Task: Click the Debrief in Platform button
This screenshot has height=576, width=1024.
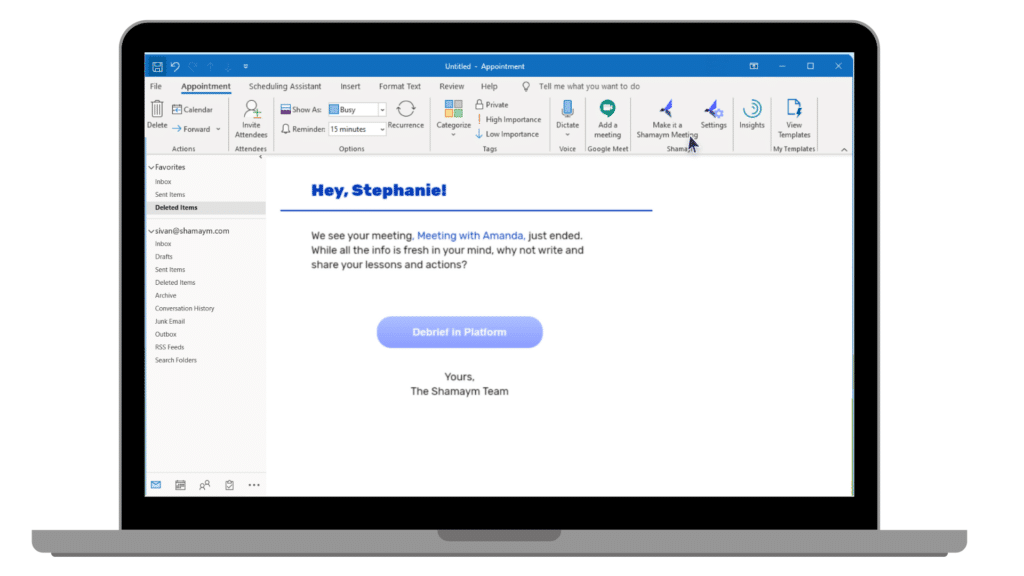Action: click(460, 332)
